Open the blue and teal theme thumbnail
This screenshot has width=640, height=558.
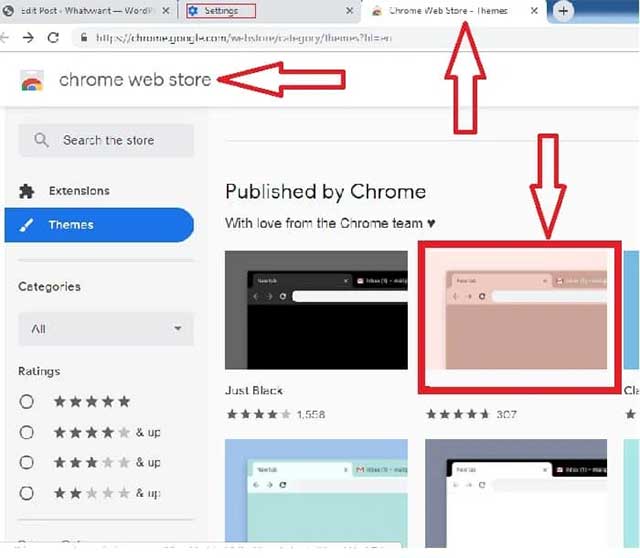point(316,493)
